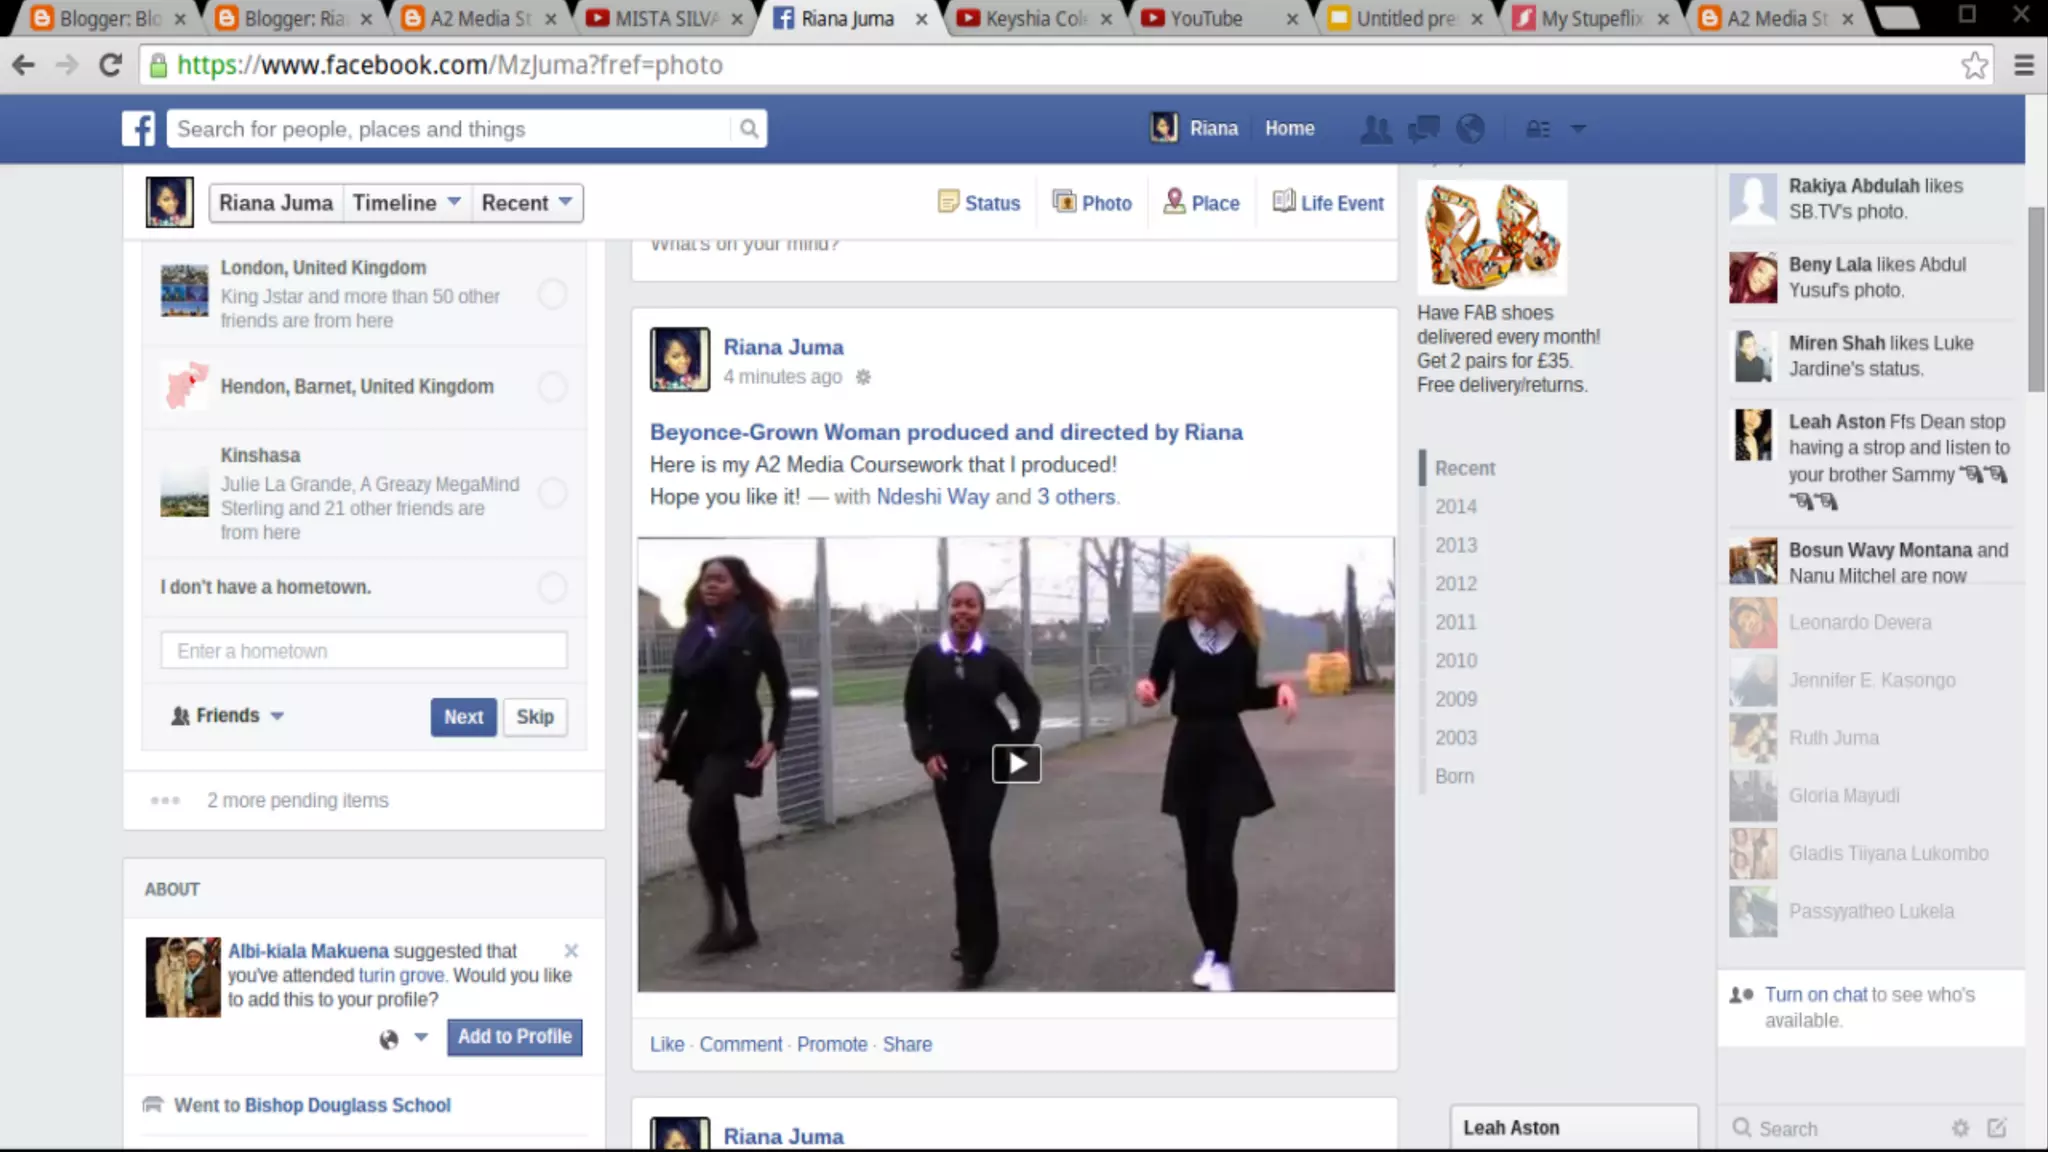
Task: Click the post privacy gear icon
Action: (864, 377)
